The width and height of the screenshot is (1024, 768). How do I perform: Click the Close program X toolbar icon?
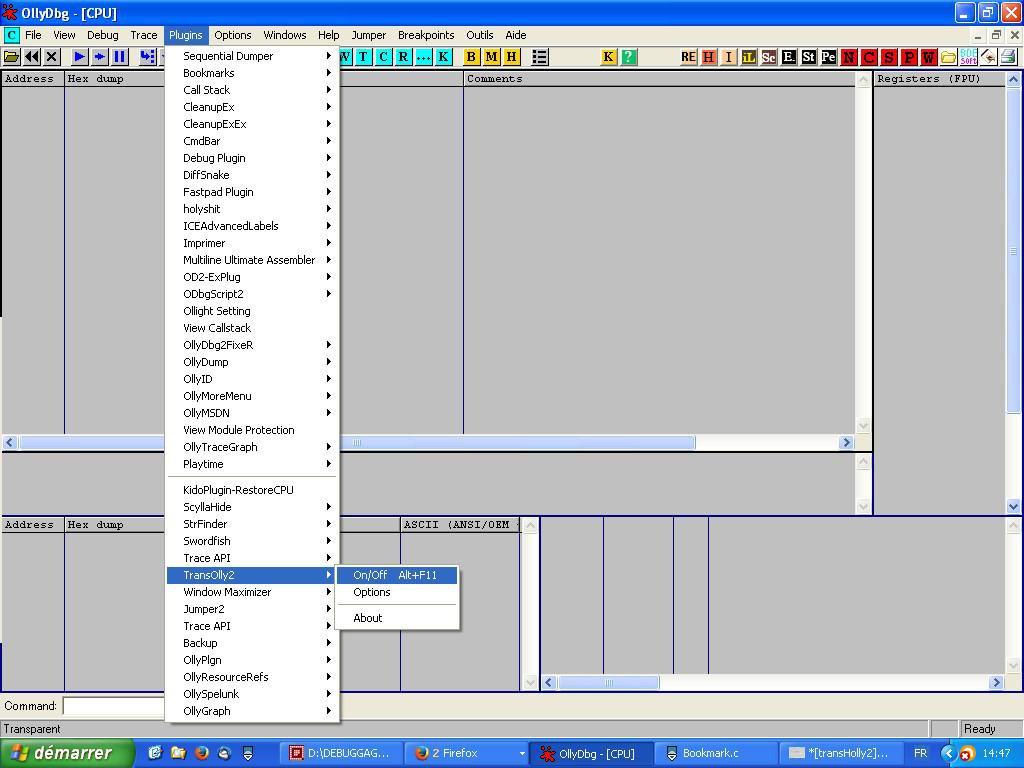[x=52, y=57]
